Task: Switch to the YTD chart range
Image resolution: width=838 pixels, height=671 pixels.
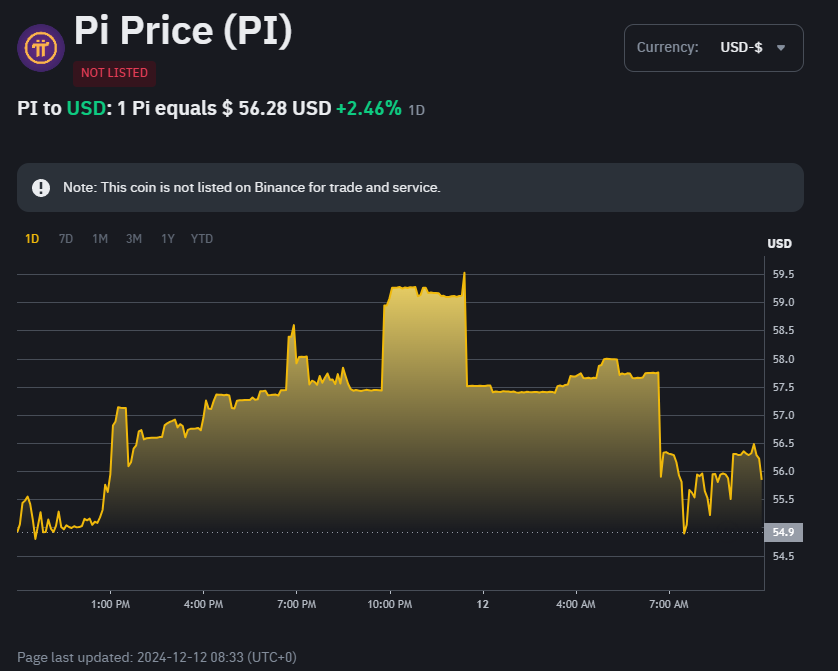Action: click(202, 239)
